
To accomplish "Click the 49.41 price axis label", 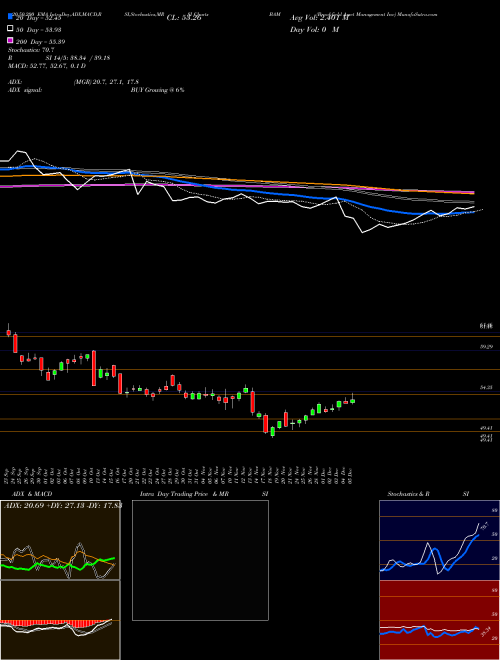I will (x=487, y=428).
